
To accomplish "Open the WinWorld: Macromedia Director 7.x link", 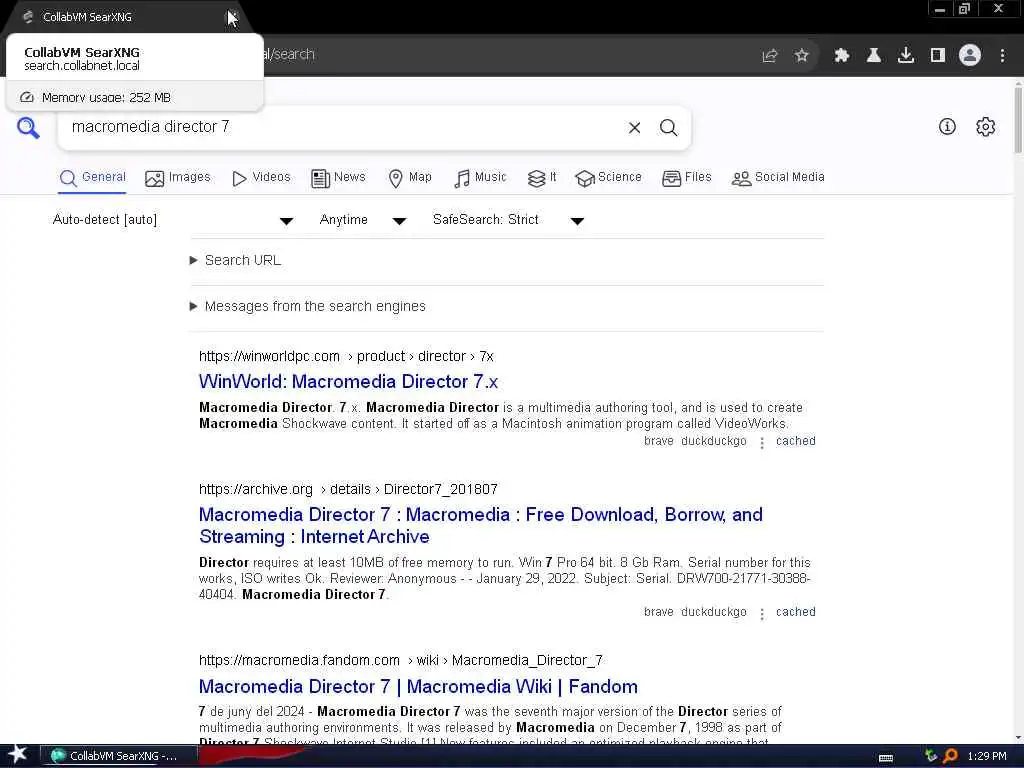I will click(349, 381).
